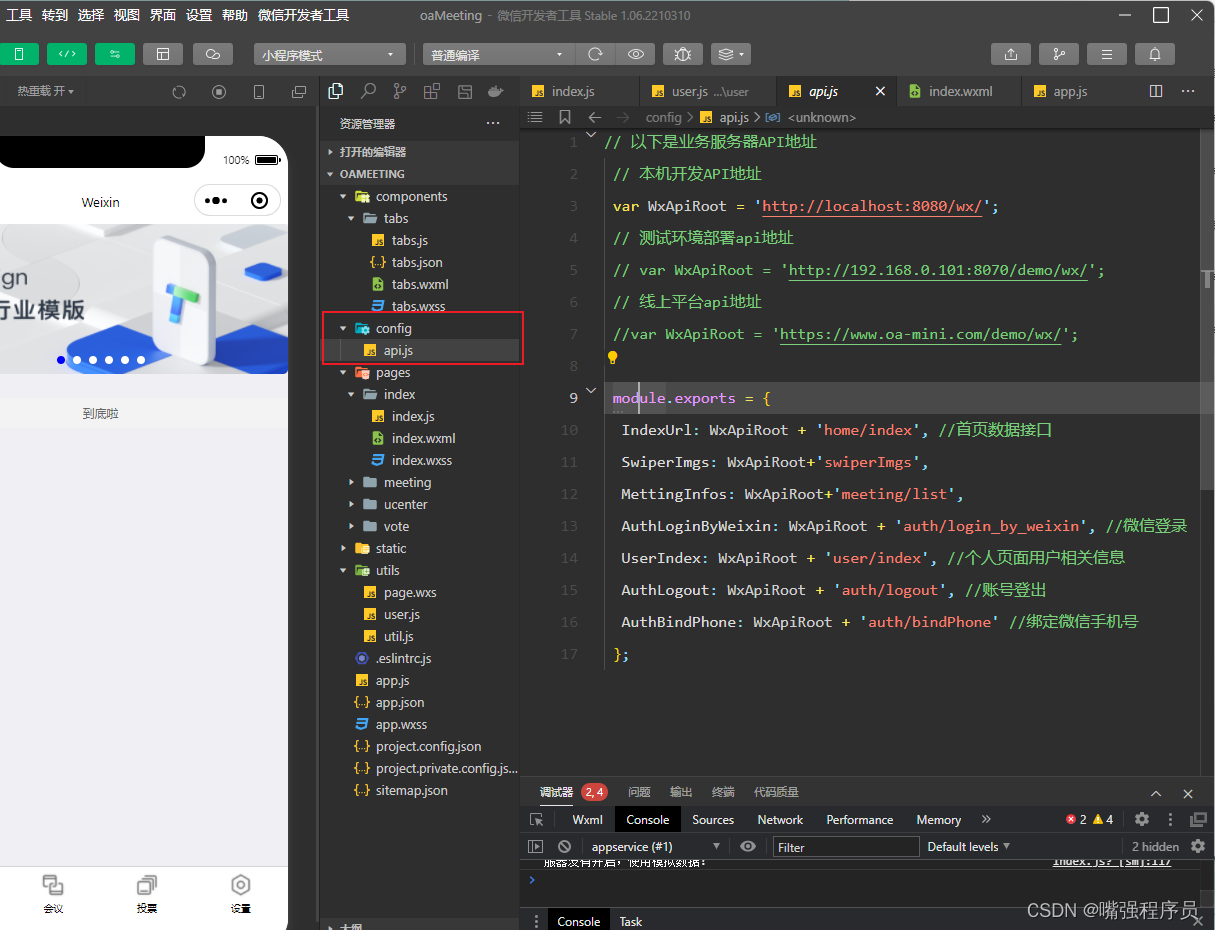Switch to the app.js editor tab
This screenshot has width=1215, height=930.
point(1077,91)
